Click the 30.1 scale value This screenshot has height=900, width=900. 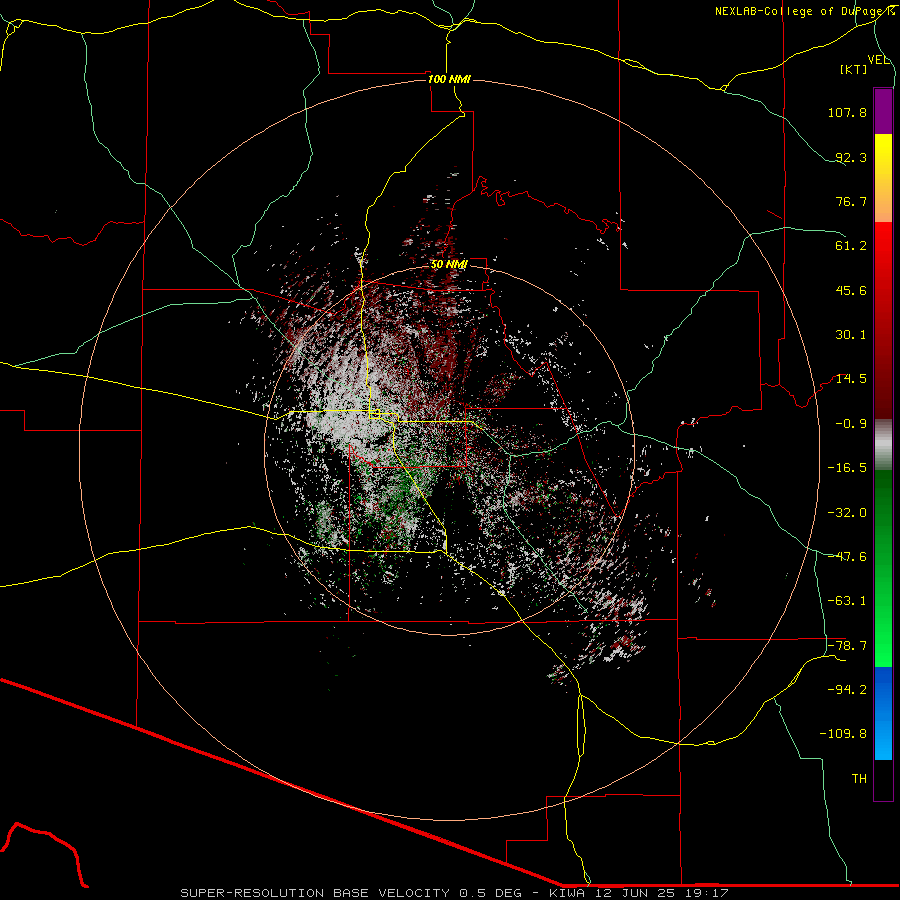pos(851,335)
